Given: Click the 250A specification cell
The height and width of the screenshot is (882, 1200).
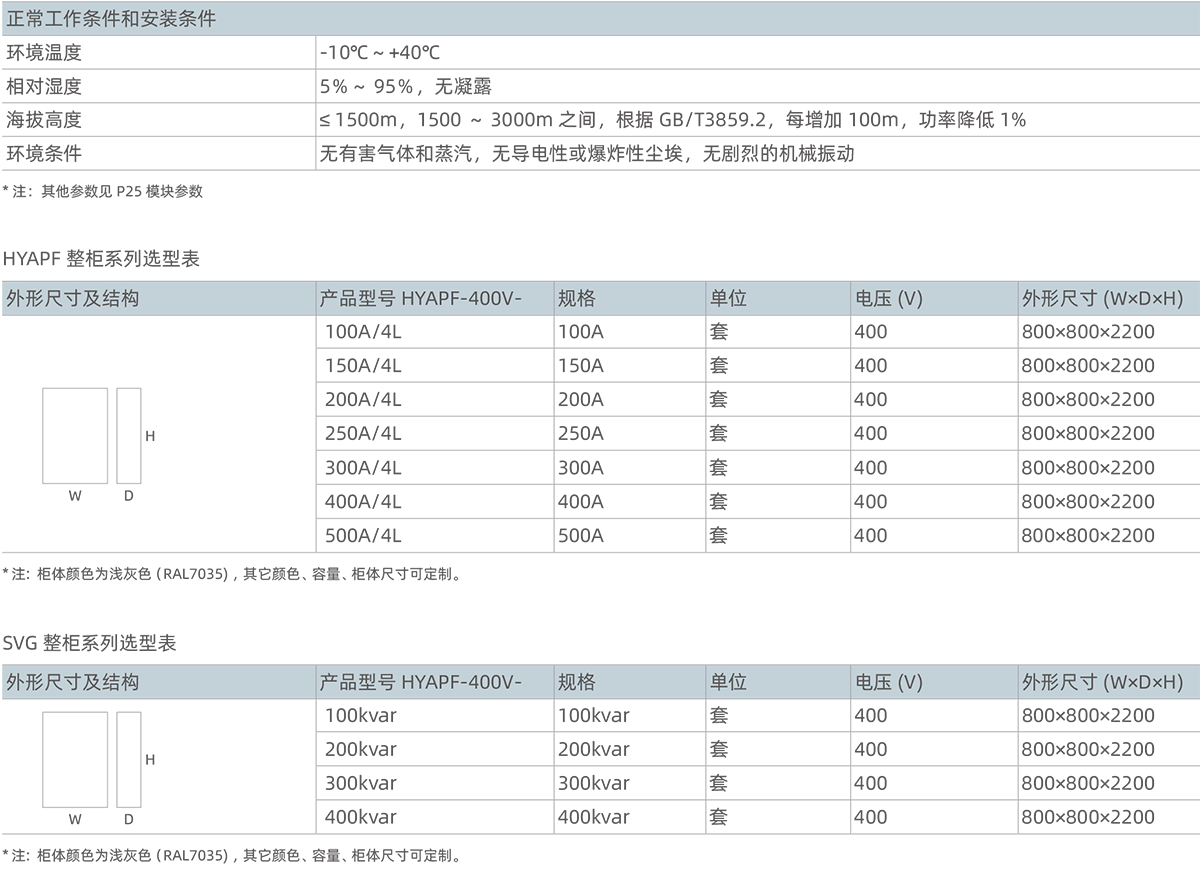Looking at the screenshot, I should 581,434.
